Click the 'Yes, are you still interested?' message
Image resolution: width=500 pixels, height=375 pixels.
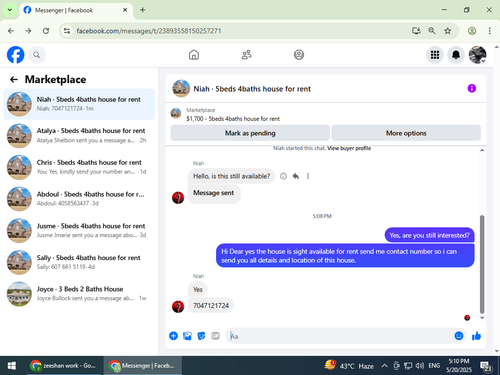pos(429,235)
